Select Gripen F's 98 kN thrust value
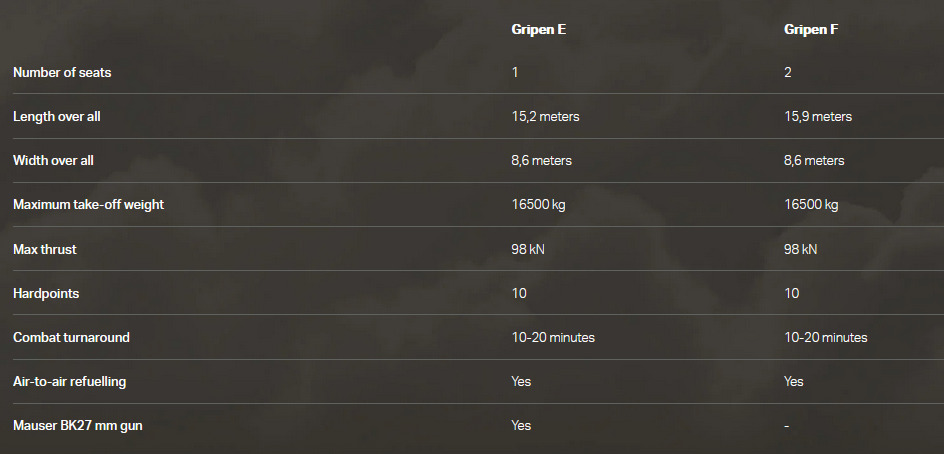 (801, 249)
